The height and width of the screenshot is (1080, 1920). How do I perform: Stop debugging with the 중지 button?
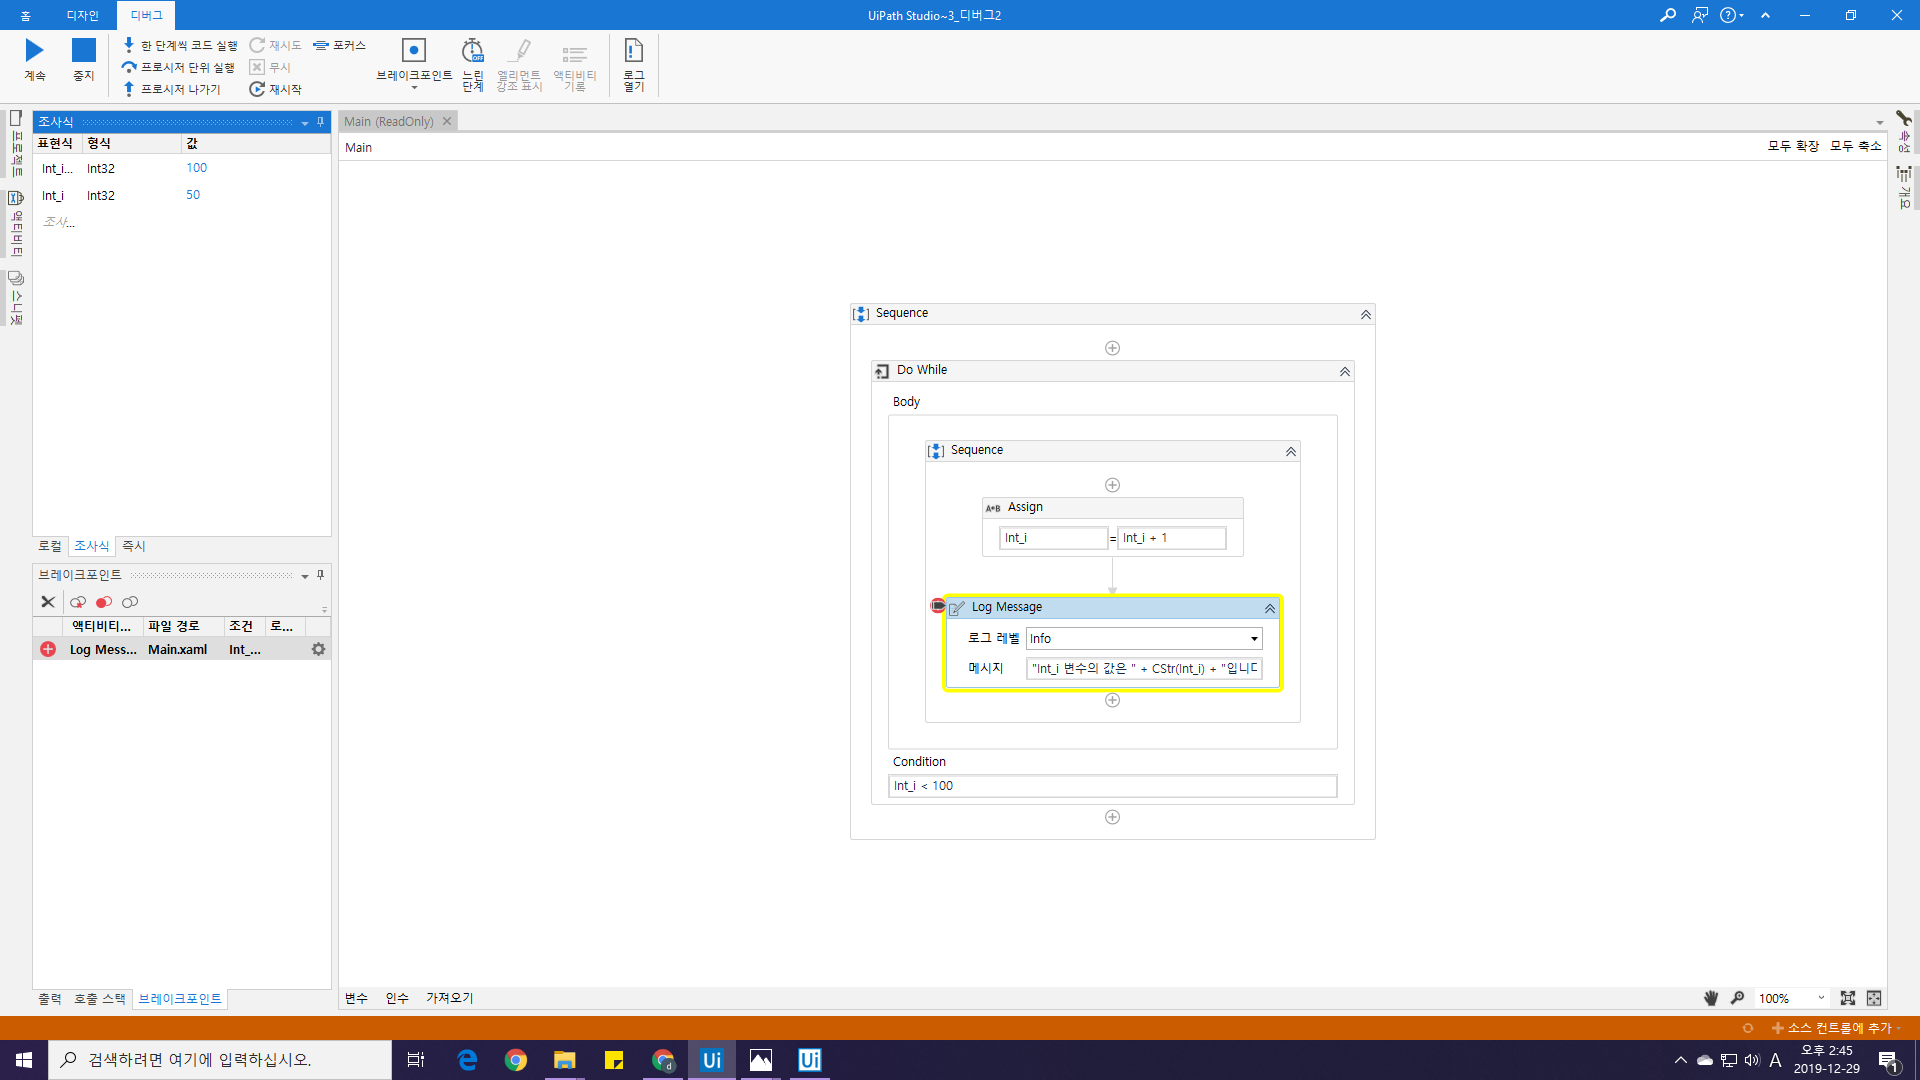[83, 59]
